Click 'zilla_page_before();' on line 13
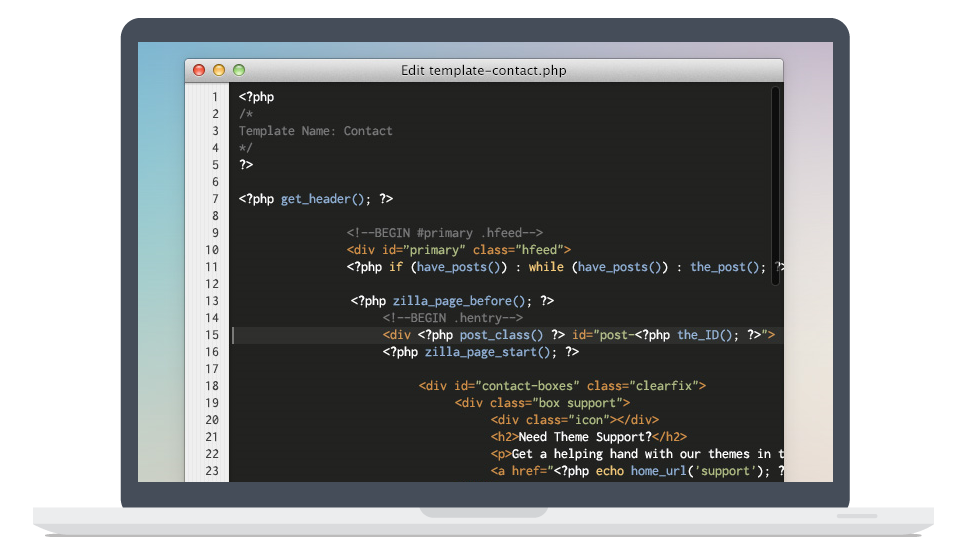Screen dimensions: 962x550 point(462,301)
